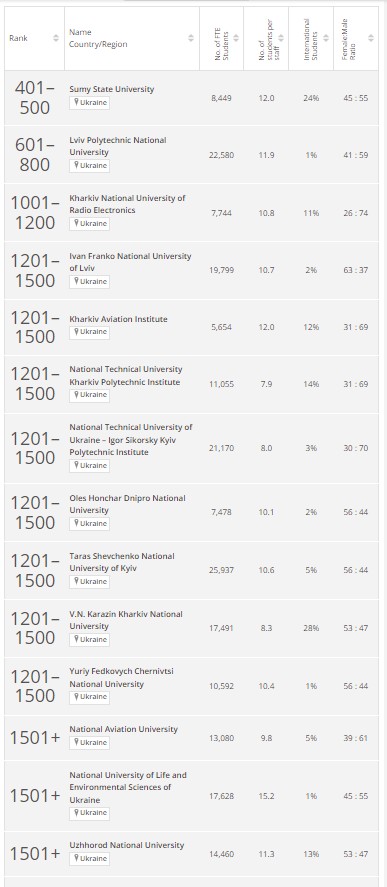Click Ukraine location tag under Kharkiv Aviation Institute
This screenshot has width=387, height=887.
pos(89,333)
